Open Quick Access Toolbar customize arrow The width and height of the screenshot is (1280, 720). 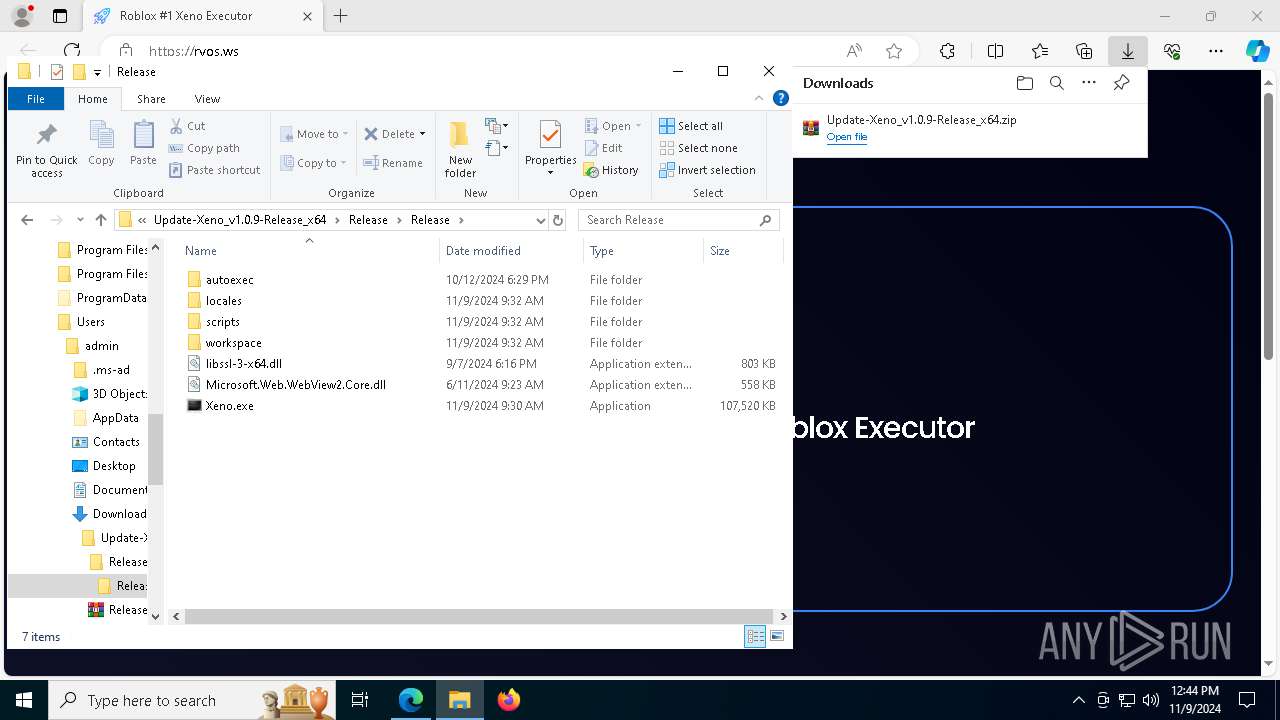(x=97, y=72)
